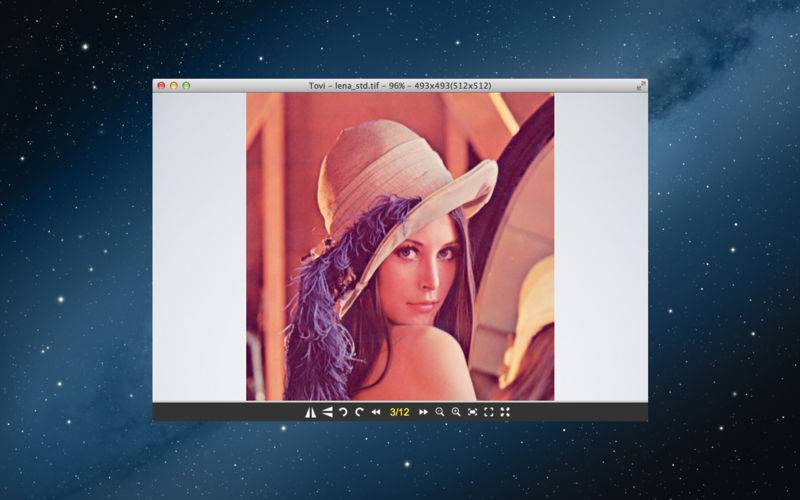Click the displayed lena_std.tif picture
This screenshot has width=800, height=500.
pos(400,247)
